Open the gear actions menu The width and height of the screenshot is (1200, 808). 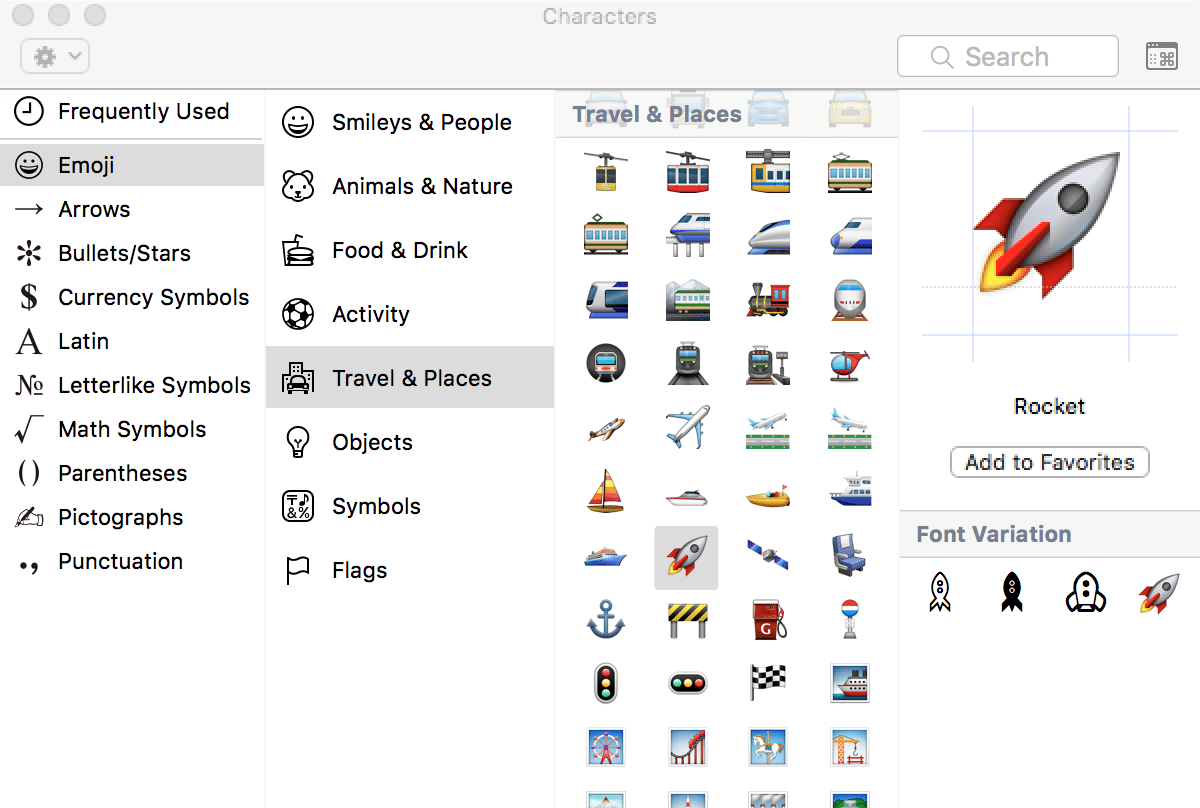pos(54,55)
